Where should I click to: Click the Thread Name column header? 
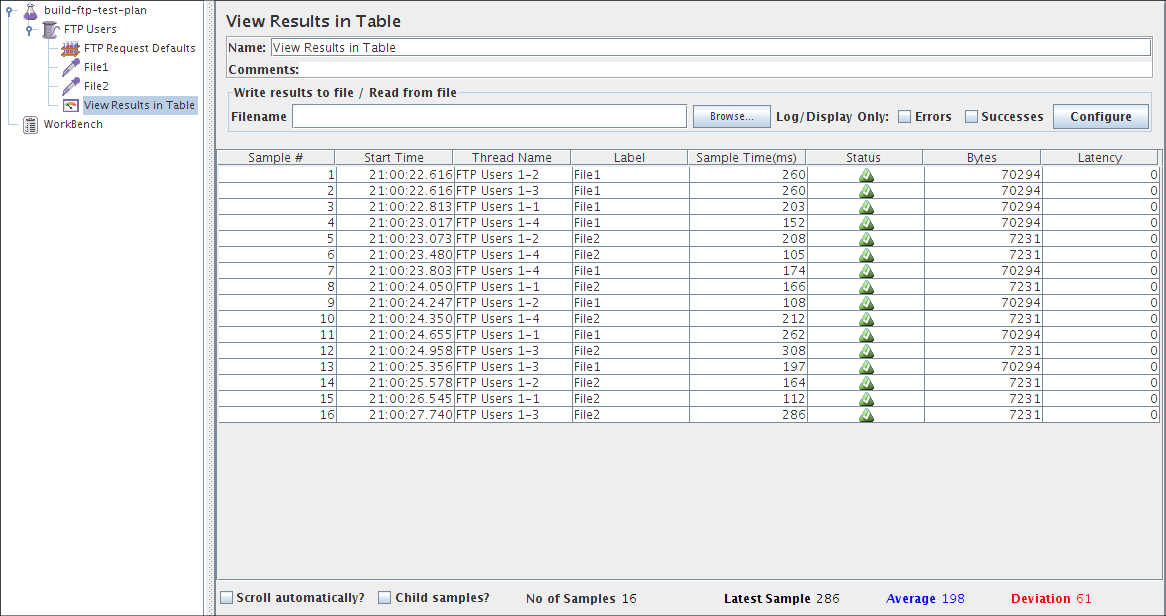coord(512,158)
